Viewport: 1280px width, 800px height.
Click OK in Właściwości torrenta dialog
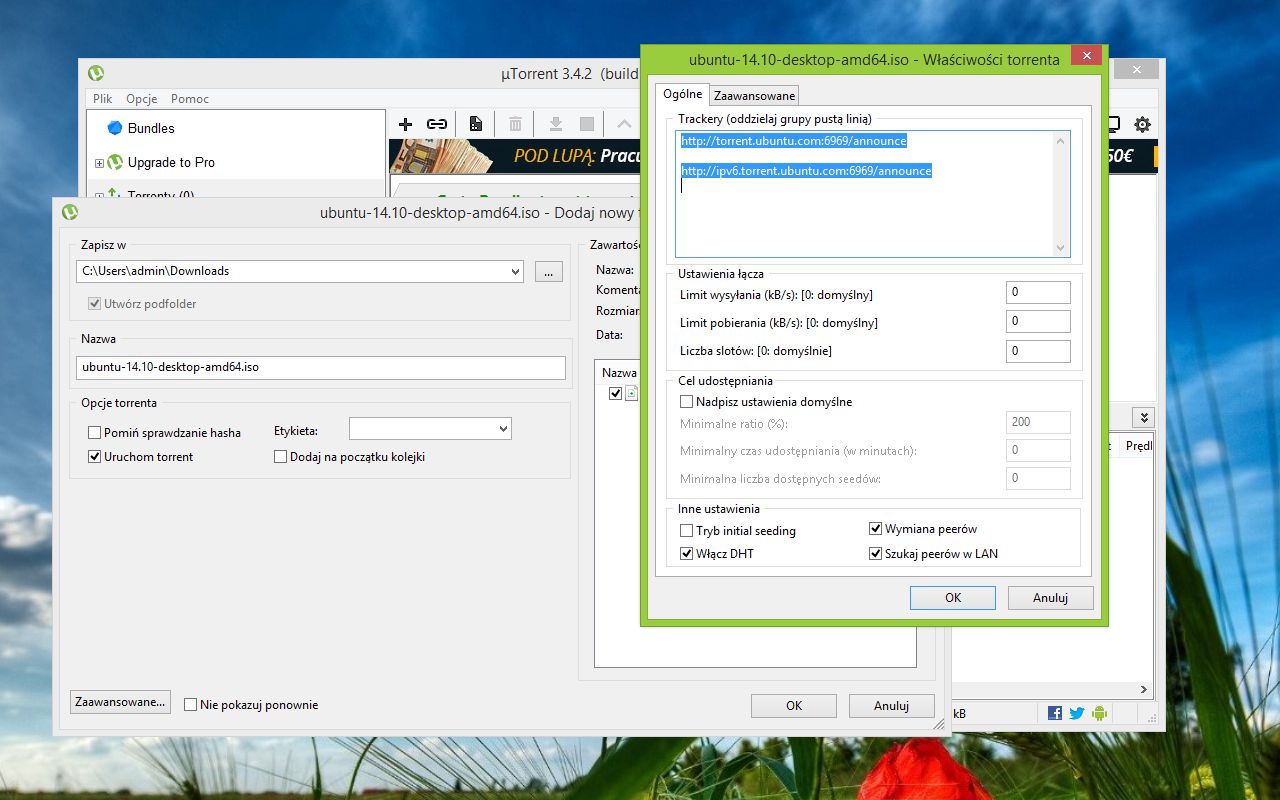point(953,598)
